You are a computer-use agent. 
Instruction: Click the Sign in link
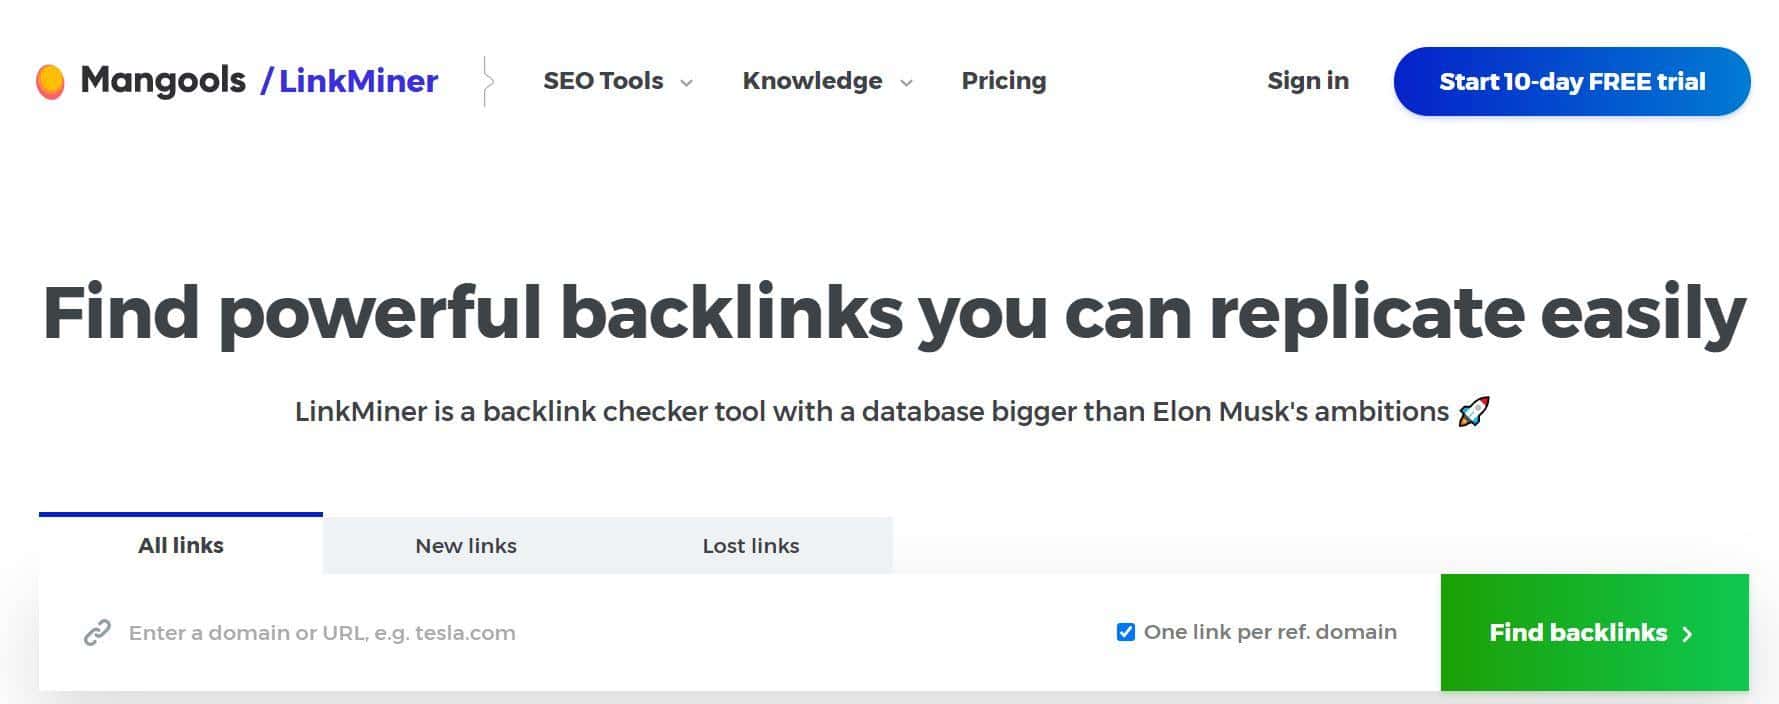click(x=1308, y=81)
